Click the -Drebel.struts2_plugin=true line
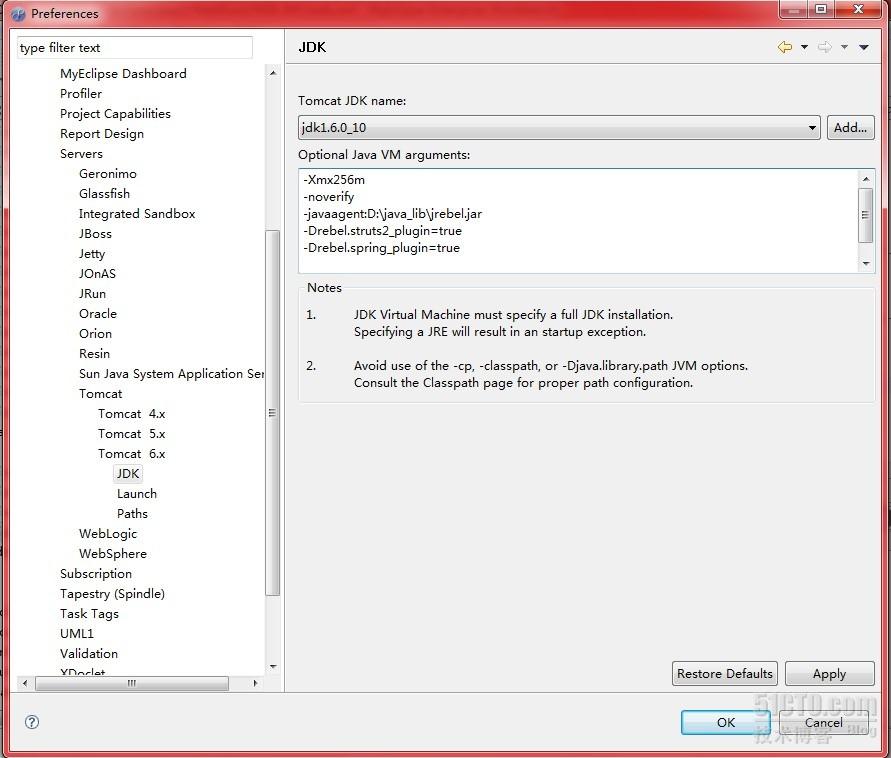891x758 pixels. [382, 231]
